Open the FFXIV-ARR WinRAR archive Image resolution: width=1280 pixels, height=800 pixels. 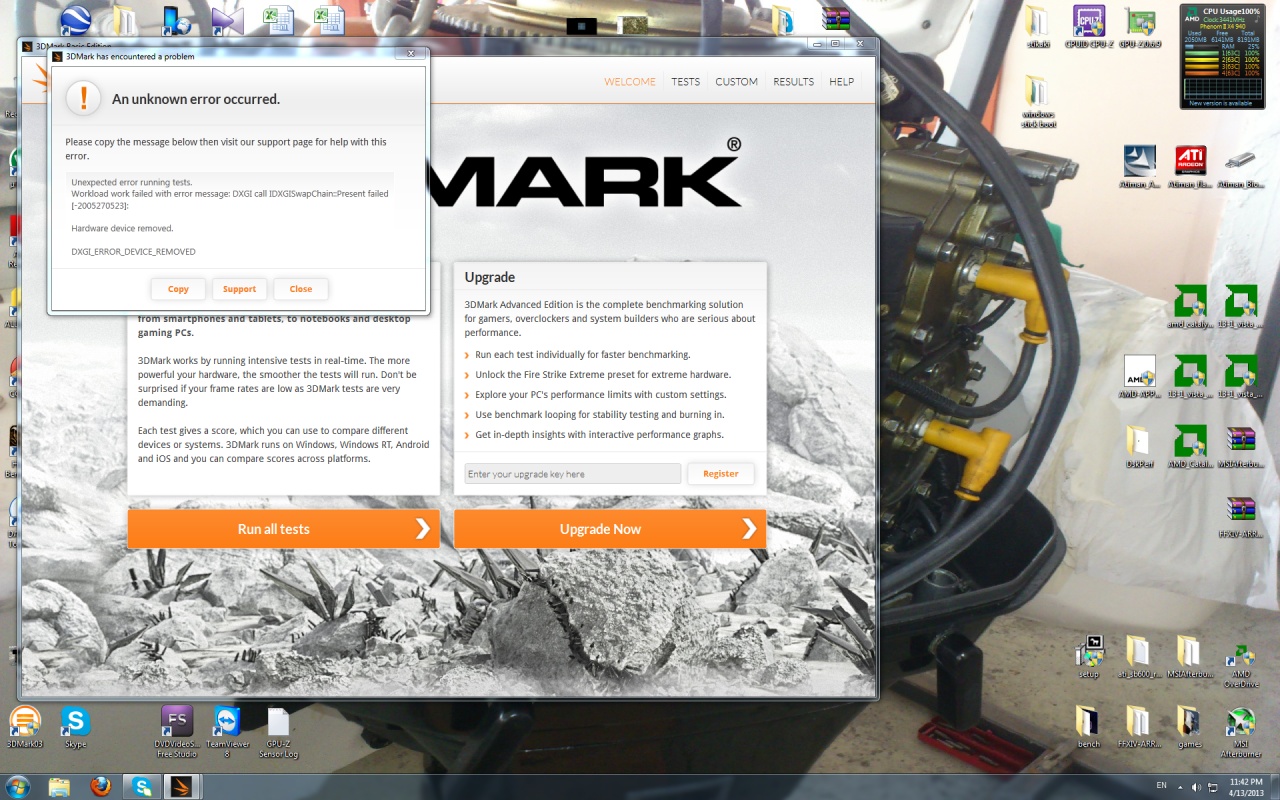click(x=1241, y=516)
